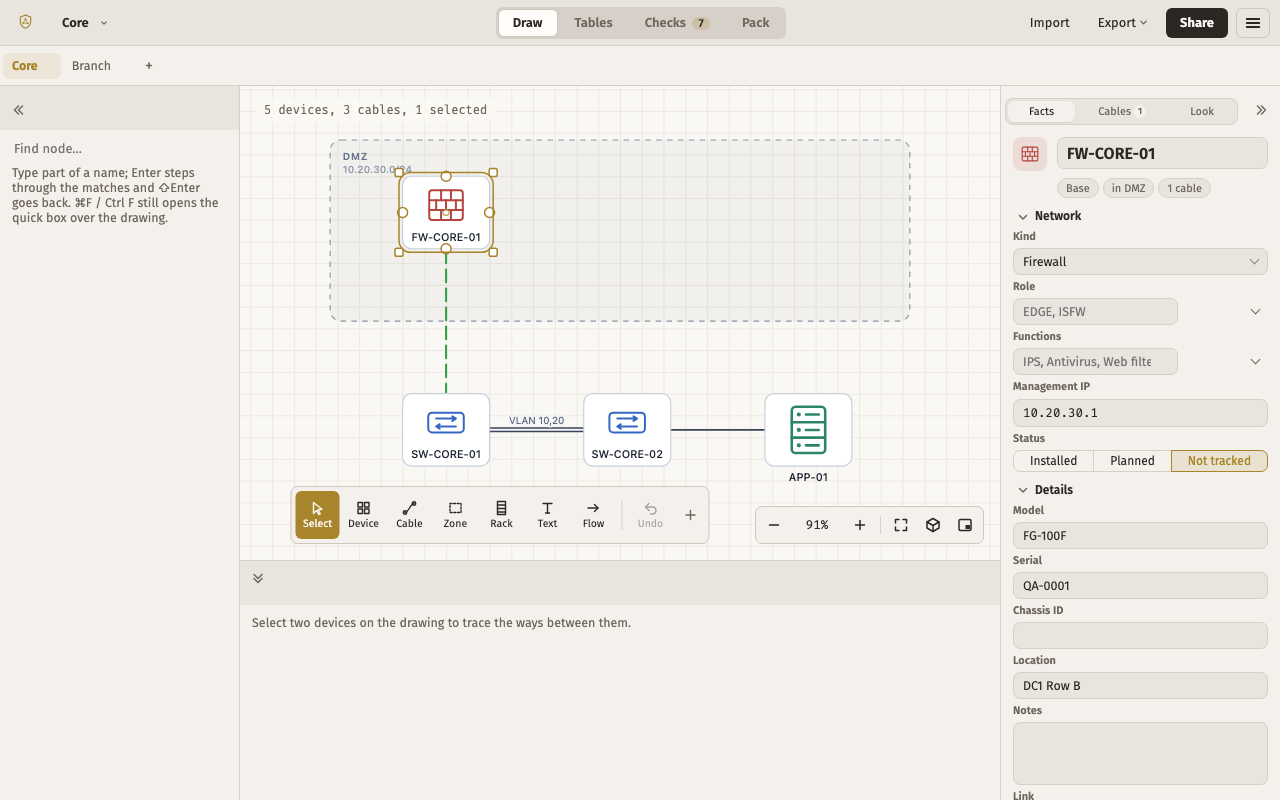The height and width of the screenshot is (800, 1280).
Task: Set status to Planned
Action: (x=1132, y=461)
